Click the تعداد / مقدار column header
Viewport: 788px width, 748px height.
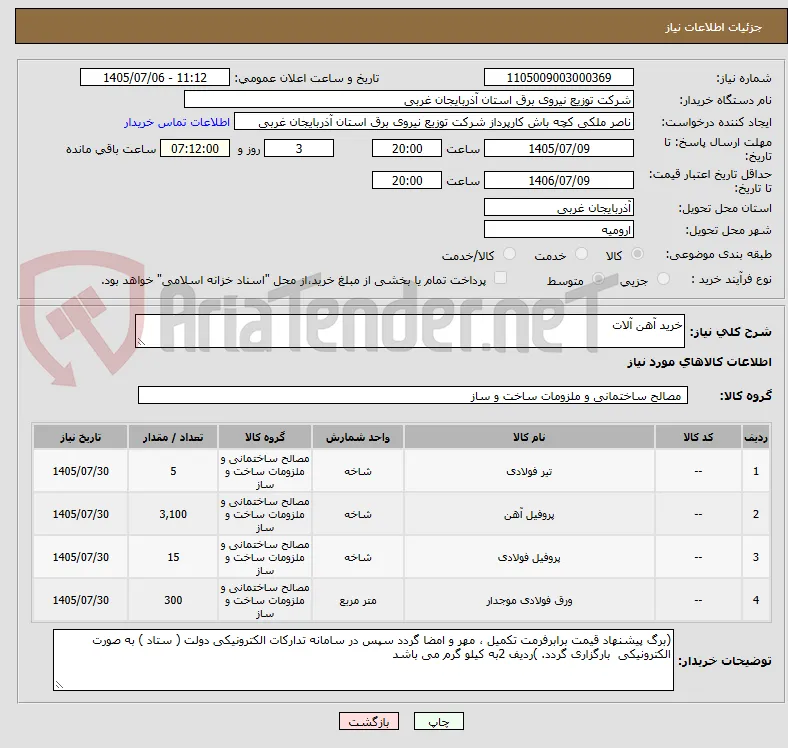pos(173,437)
